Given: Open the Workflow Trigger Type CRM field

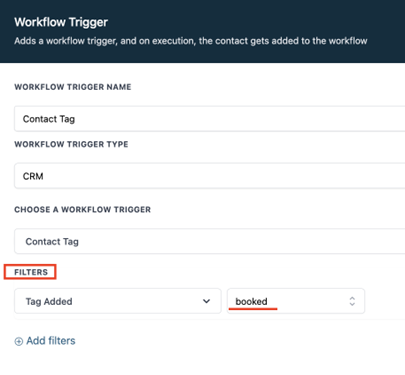Looking at the screenshot, I should tap(209, 176).
